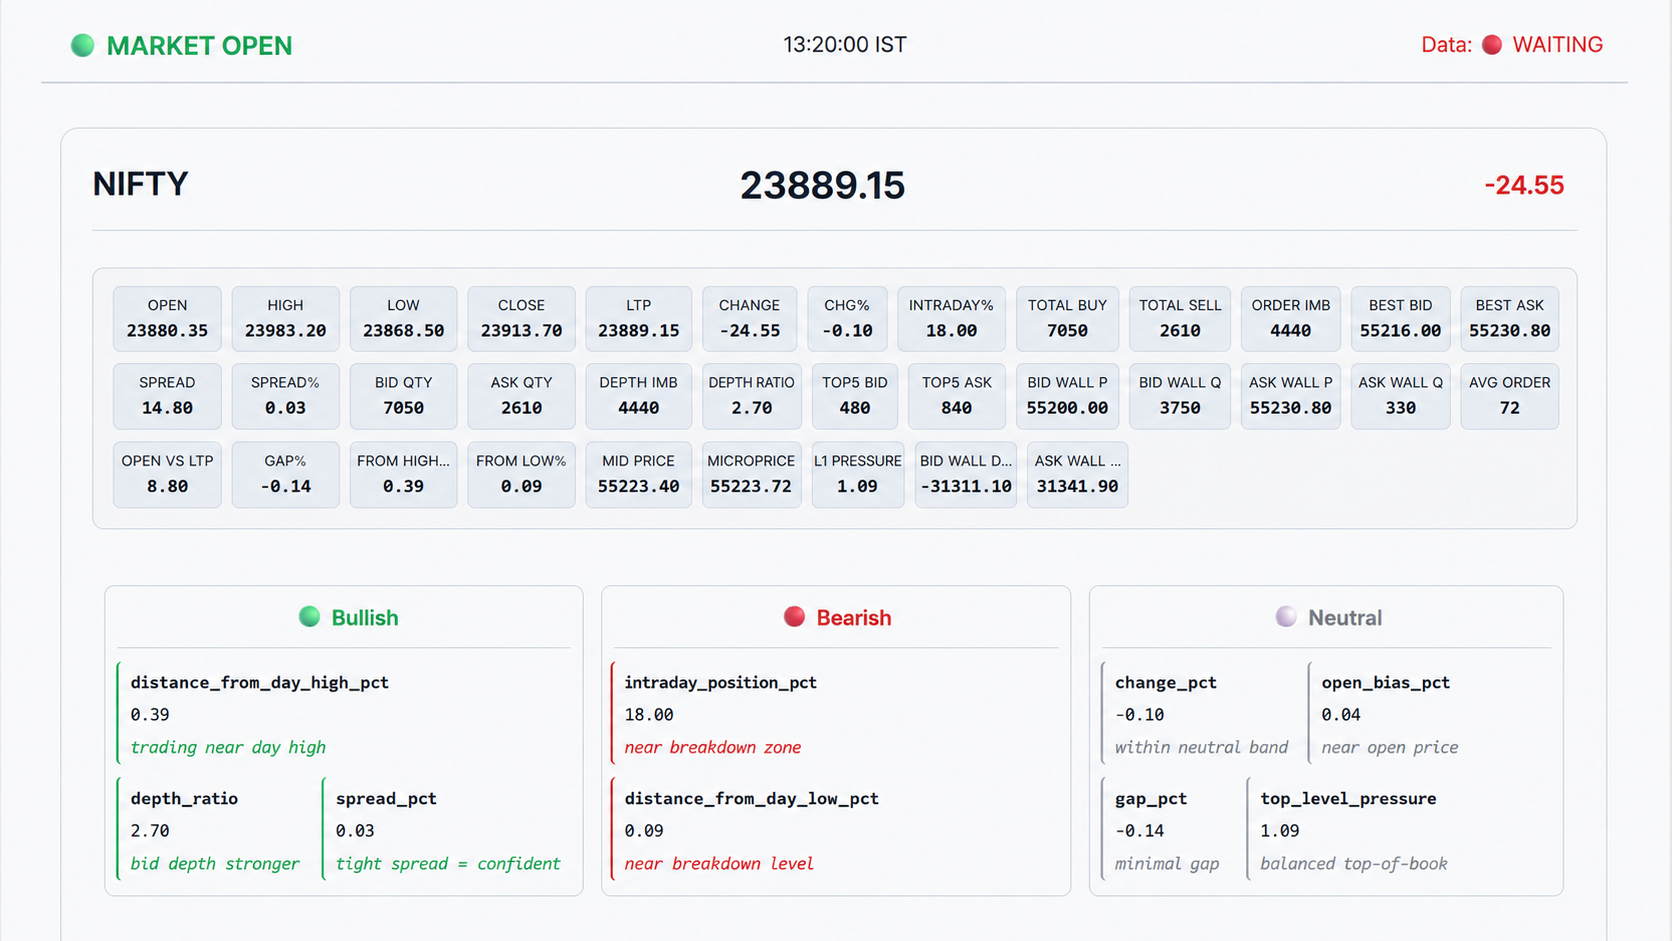Click the WAITING data status label
The width and height of the screenshot is (1672, 941).
(1557, 45)
